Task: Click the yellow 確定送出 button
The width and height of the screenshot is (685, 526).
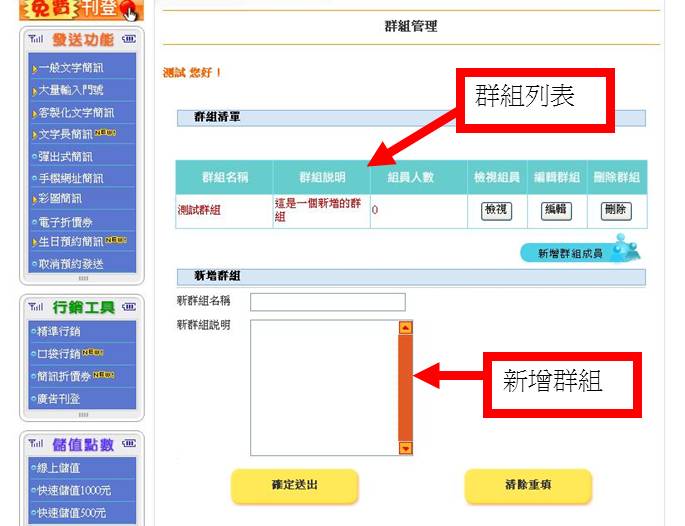Action: (294, 486)
